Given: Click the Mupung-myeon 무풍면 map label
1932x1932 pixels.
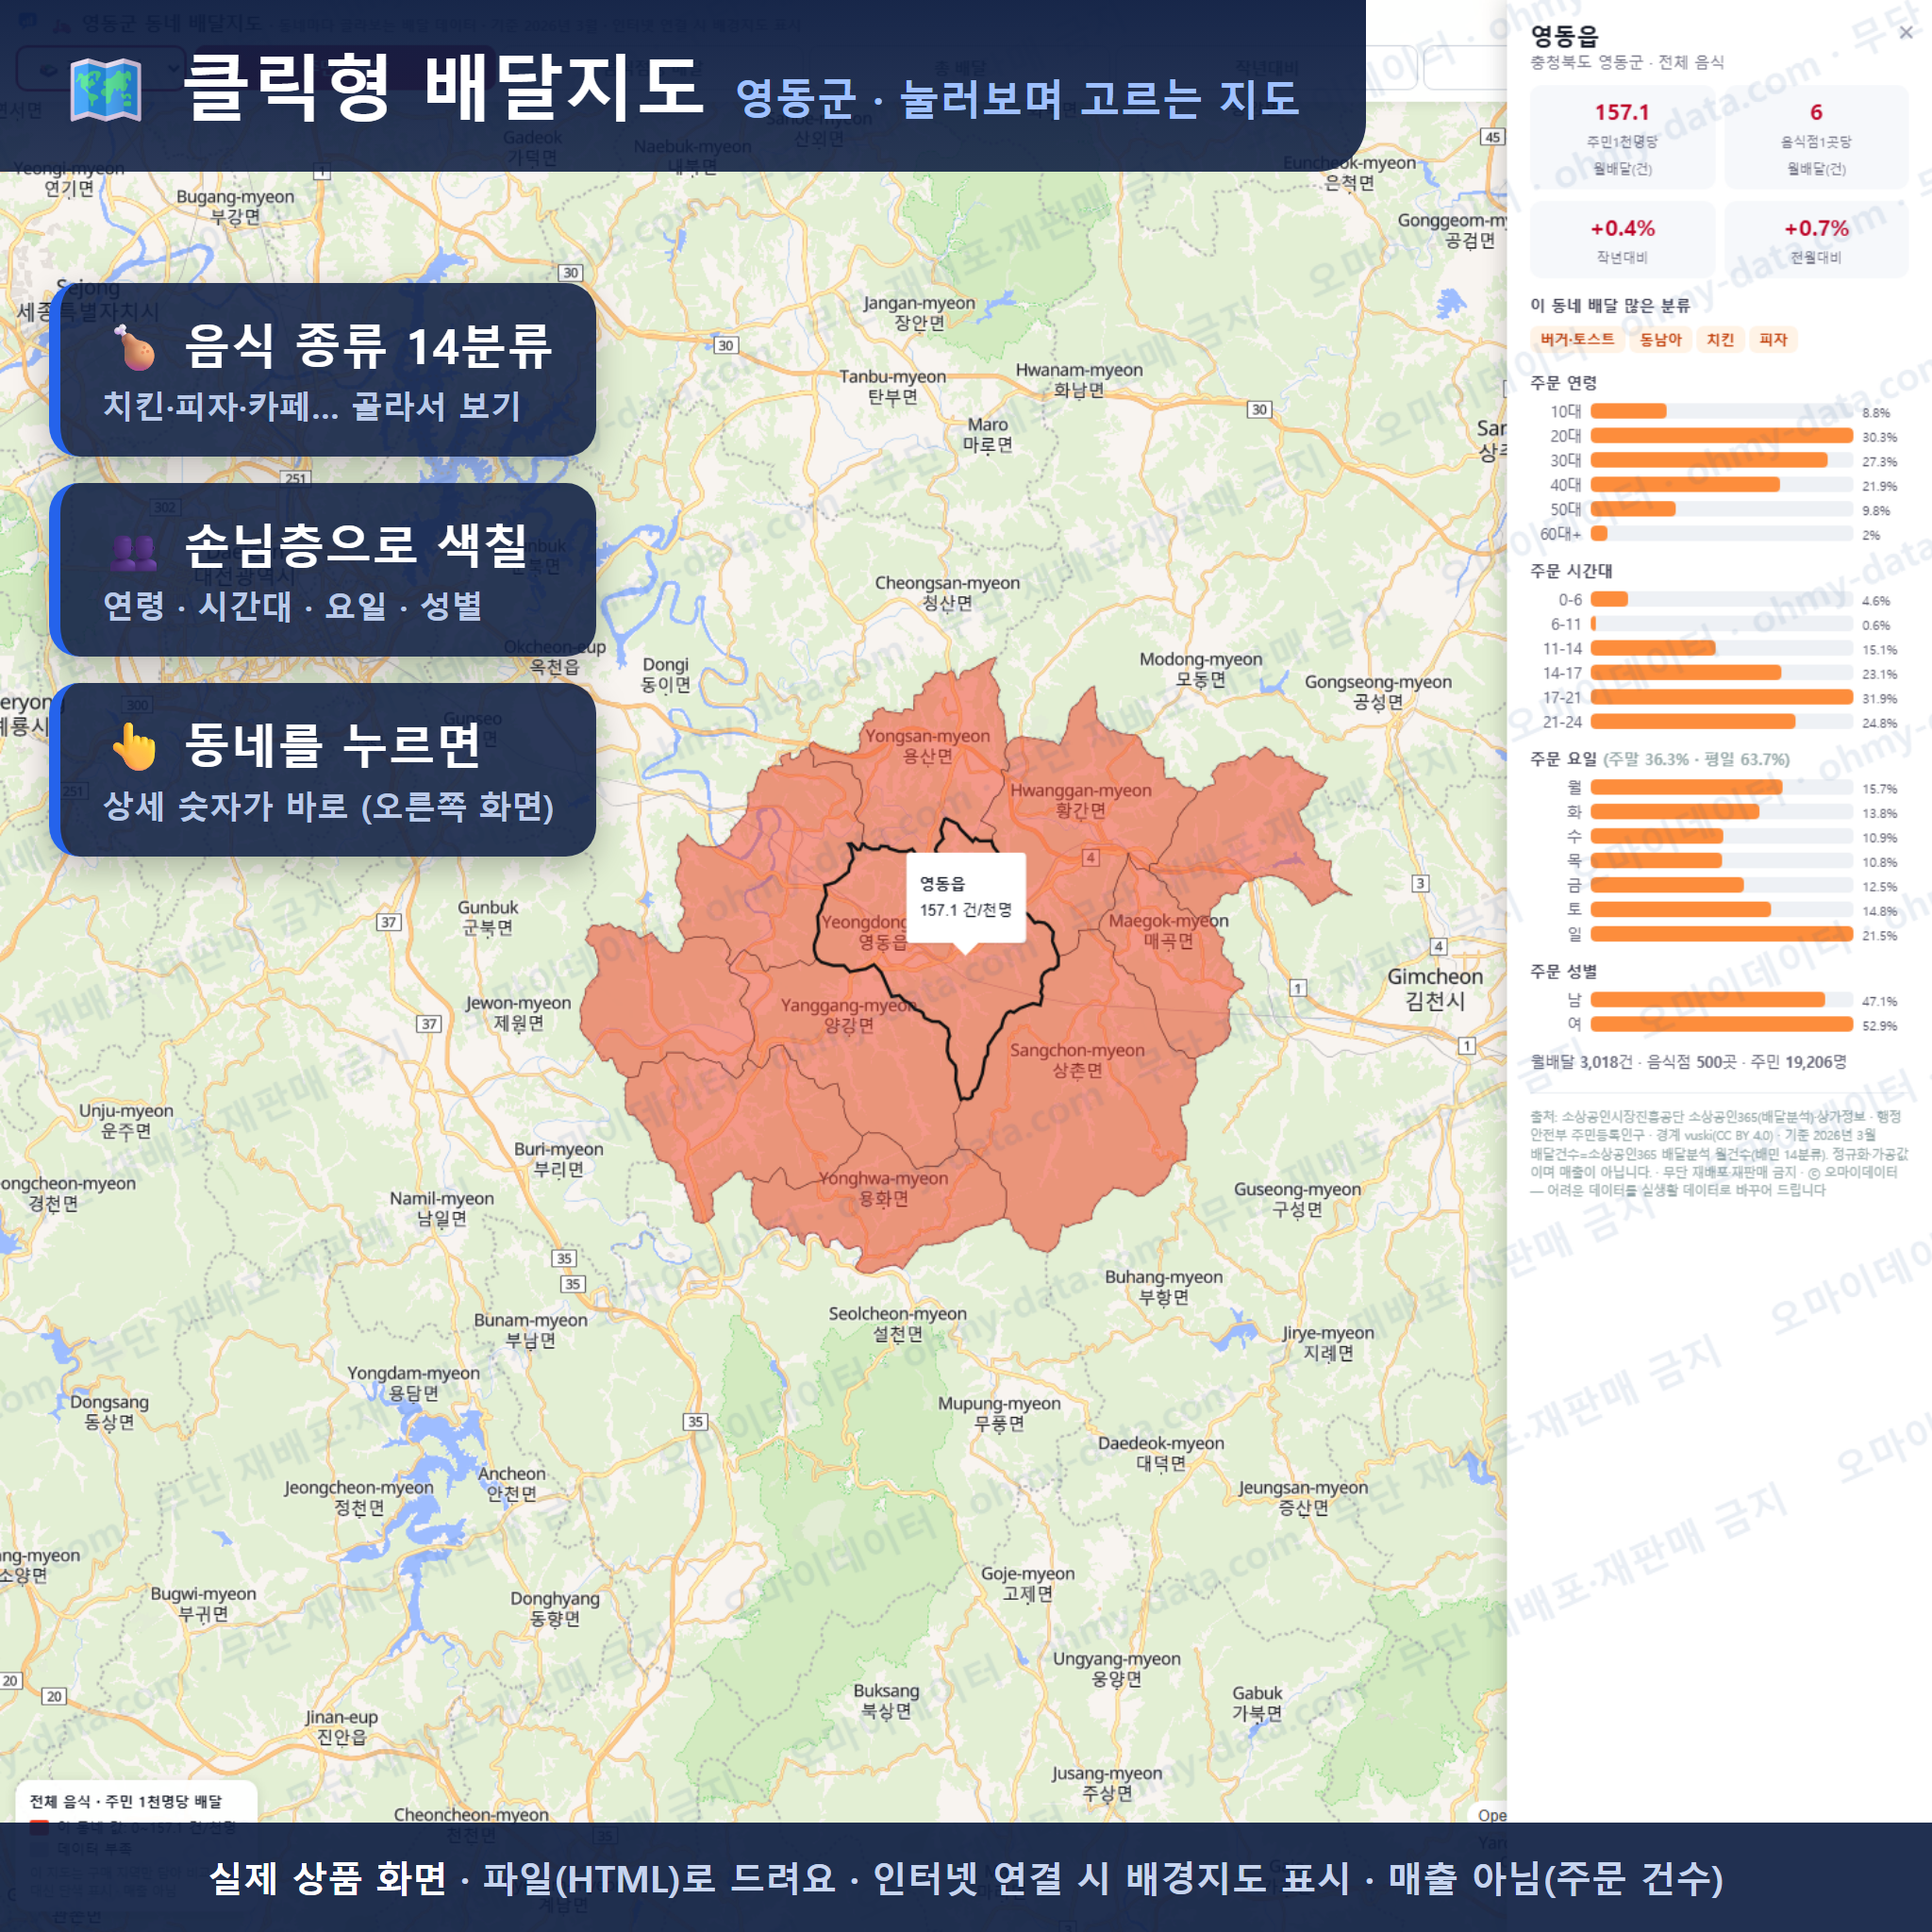Looking at the screenshot, I should [x=999, y=1413].
